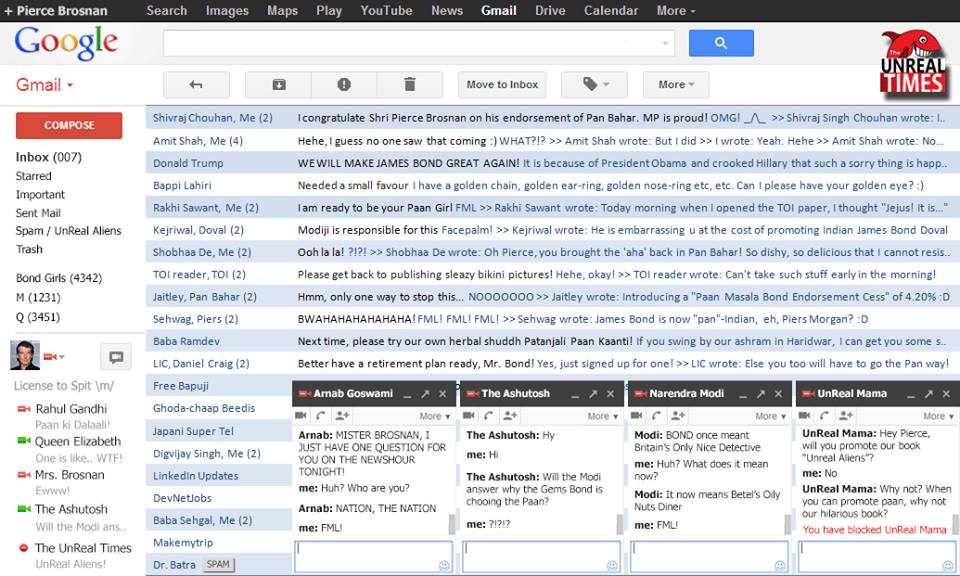Open the search options dropdown arrow

click(665, 43)
